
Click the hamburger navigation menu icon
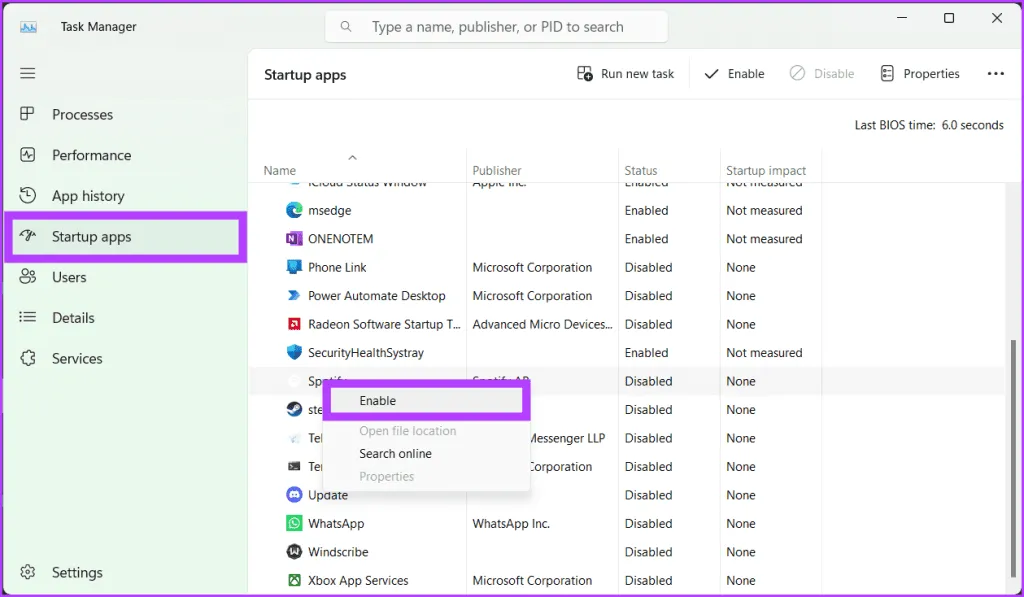point(28,73)
